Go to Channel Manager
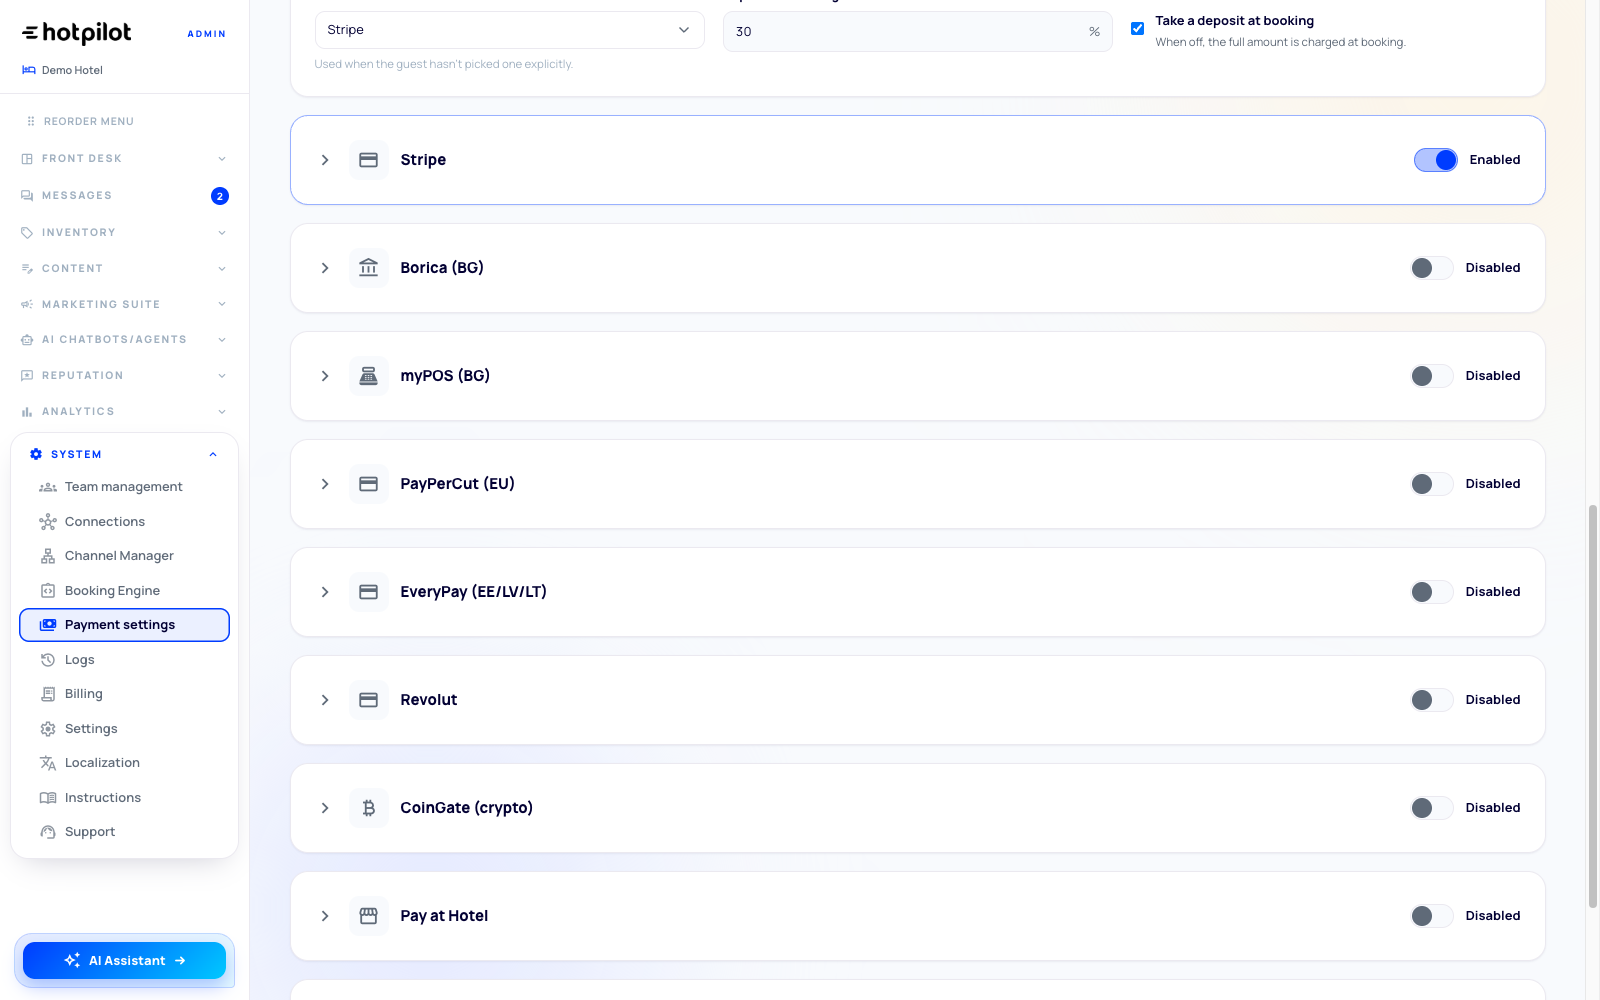This screenshot has width=1600, height=1000. point(124,556)
